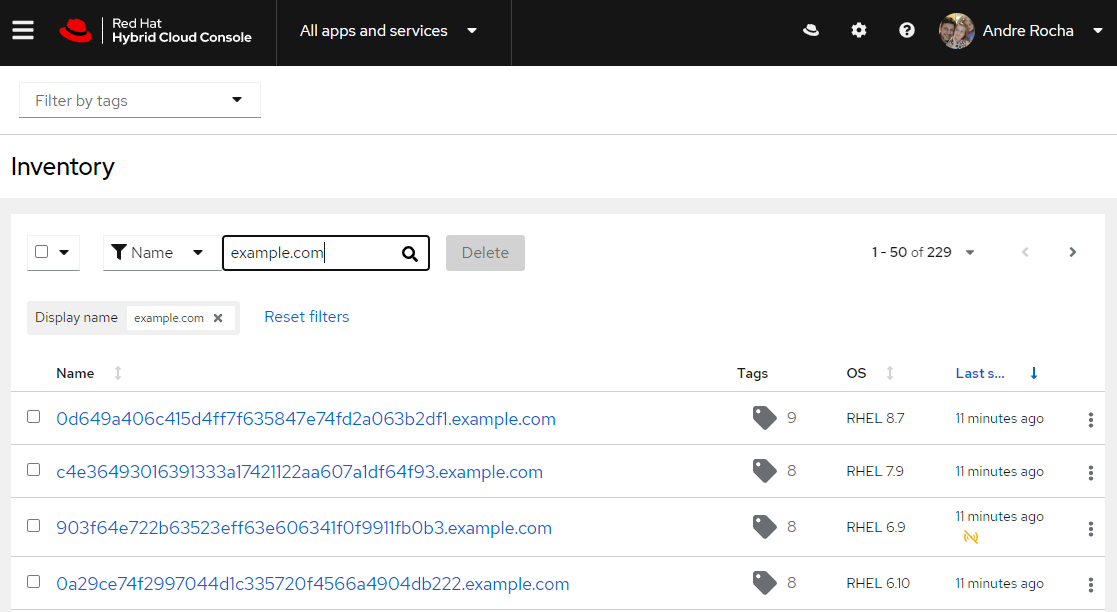Go to next page of results
Viewport: 1117px width, 612px height.
[1072, 253]
